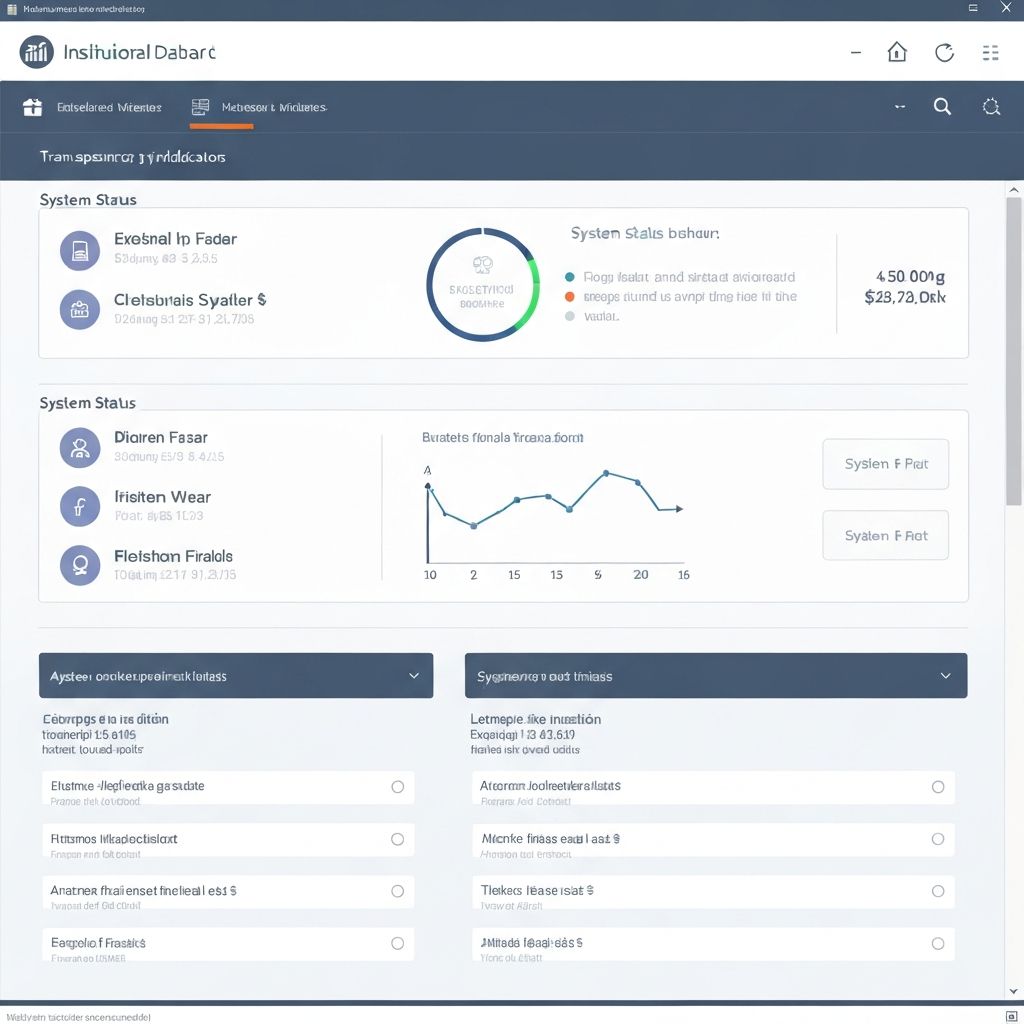
Task: Click the lower Syaten F Rot button
Action: (885, 535)
